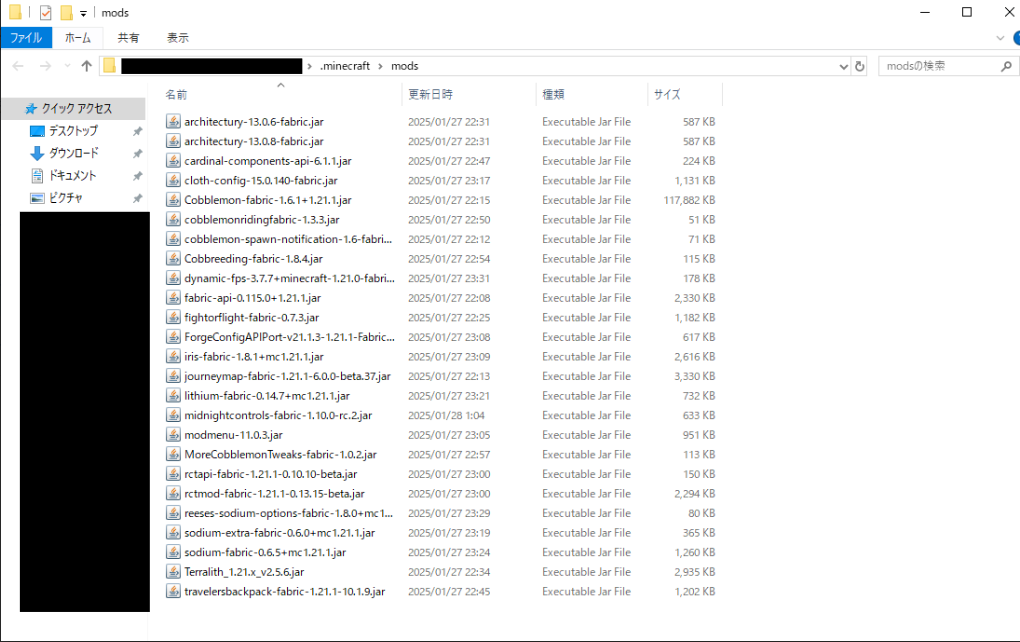Image resolution: width=1020 pixels, height=642 pixels.
Task: Select ForgeConfigAPIPort-v21.1.3-1.21.1-Fabric... file name
Action: [x=289, y=337]
